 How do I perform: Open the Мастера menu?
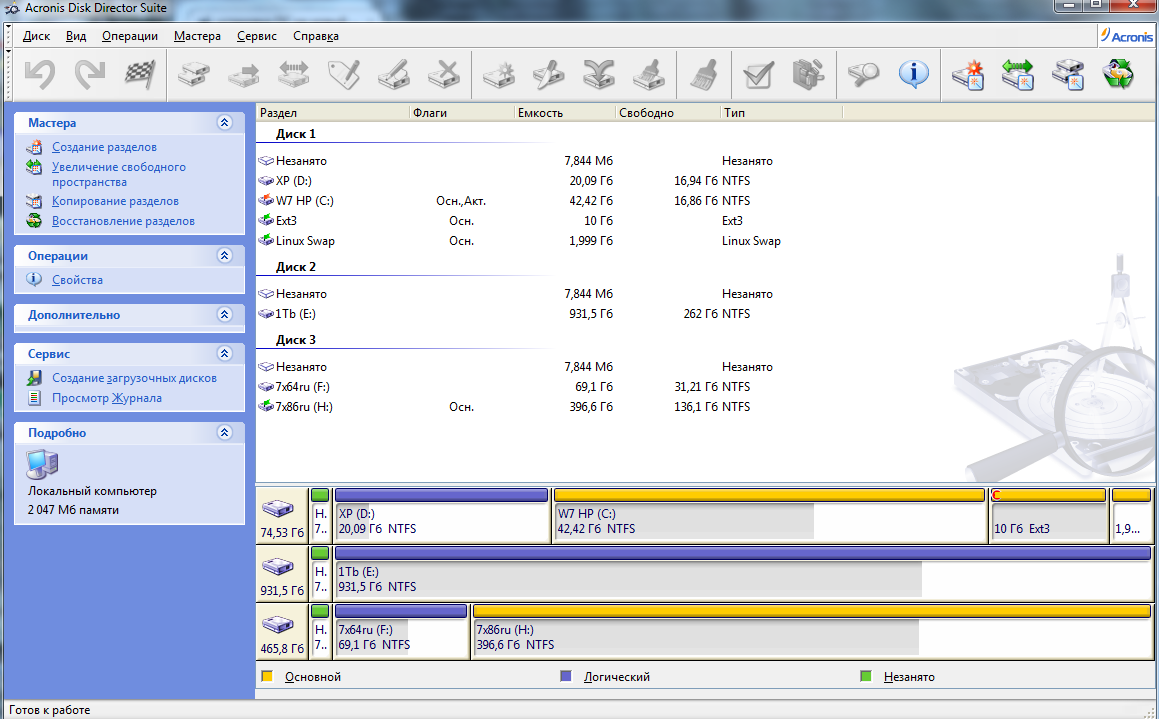coord(197,35)
